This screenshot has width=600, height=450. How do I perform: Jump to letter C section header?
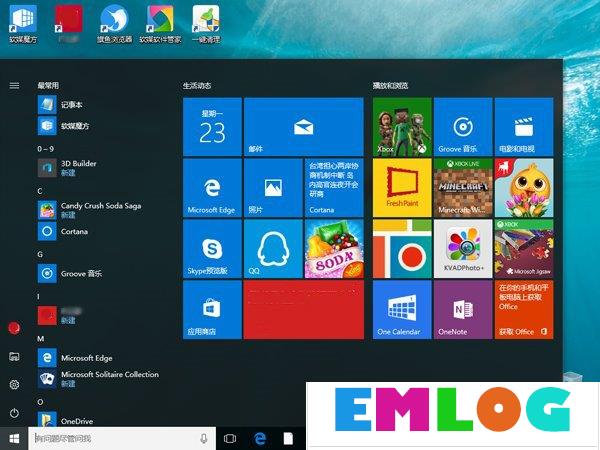pos(40,191)
